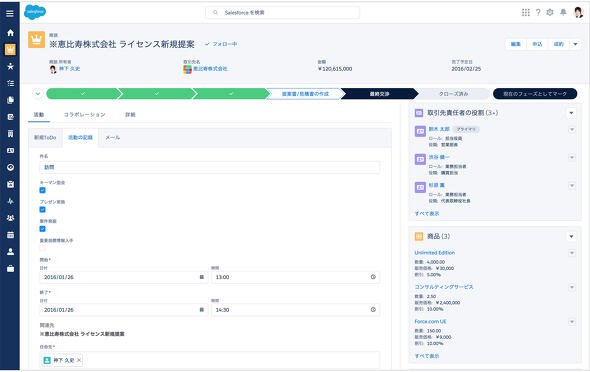The height and width of the screenshot is (372, 590).
Task: Select the メール tab
Action: click(x=113, y=138)
